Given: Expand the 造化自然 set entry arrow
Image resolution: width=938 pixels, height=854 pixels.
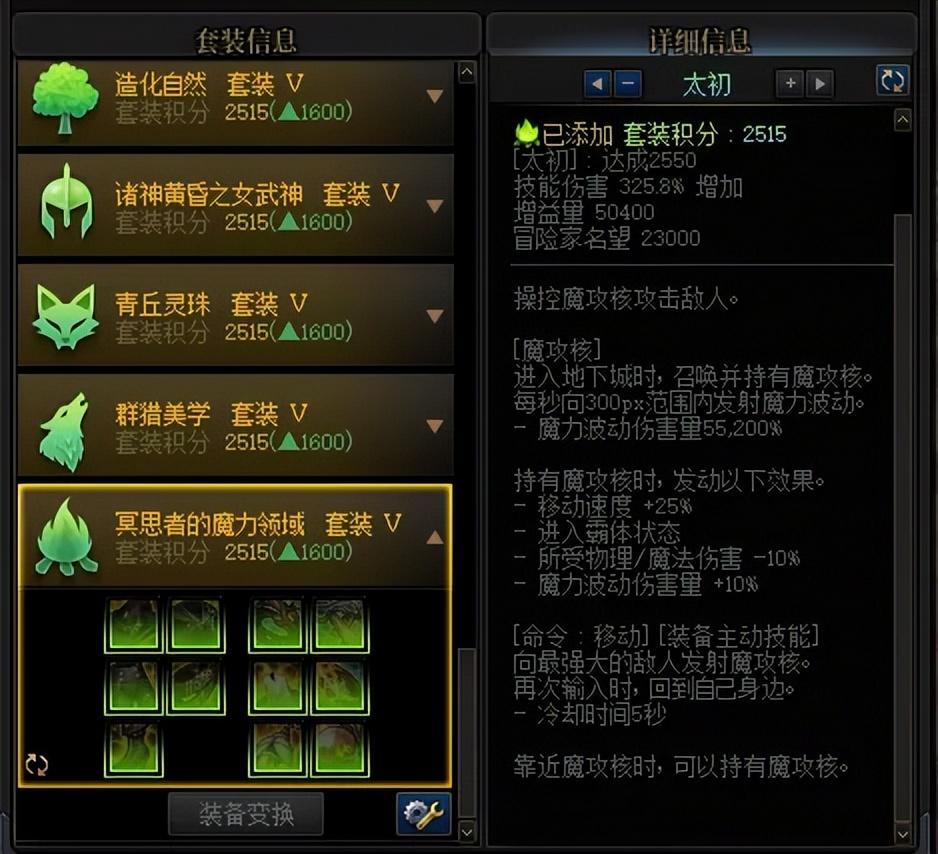Looking at the screenshot, I should click(x=435, y=96).
